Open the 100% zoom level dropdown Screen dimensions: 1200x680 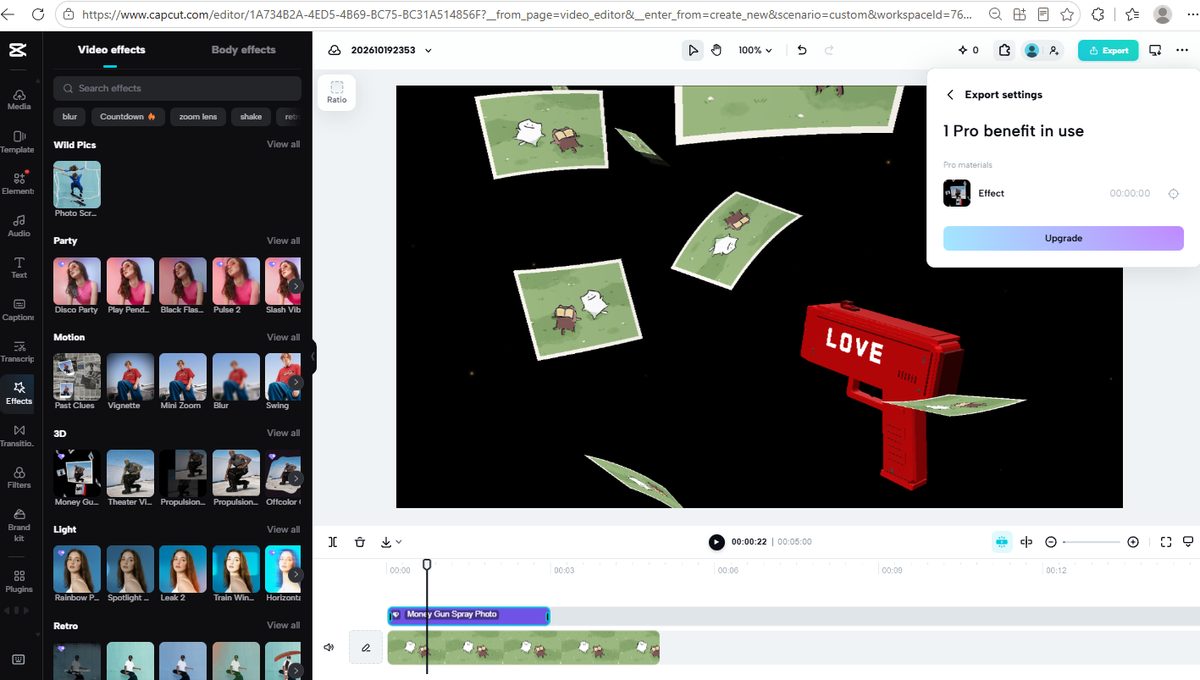pyautogui.click(x=755, y=50)
